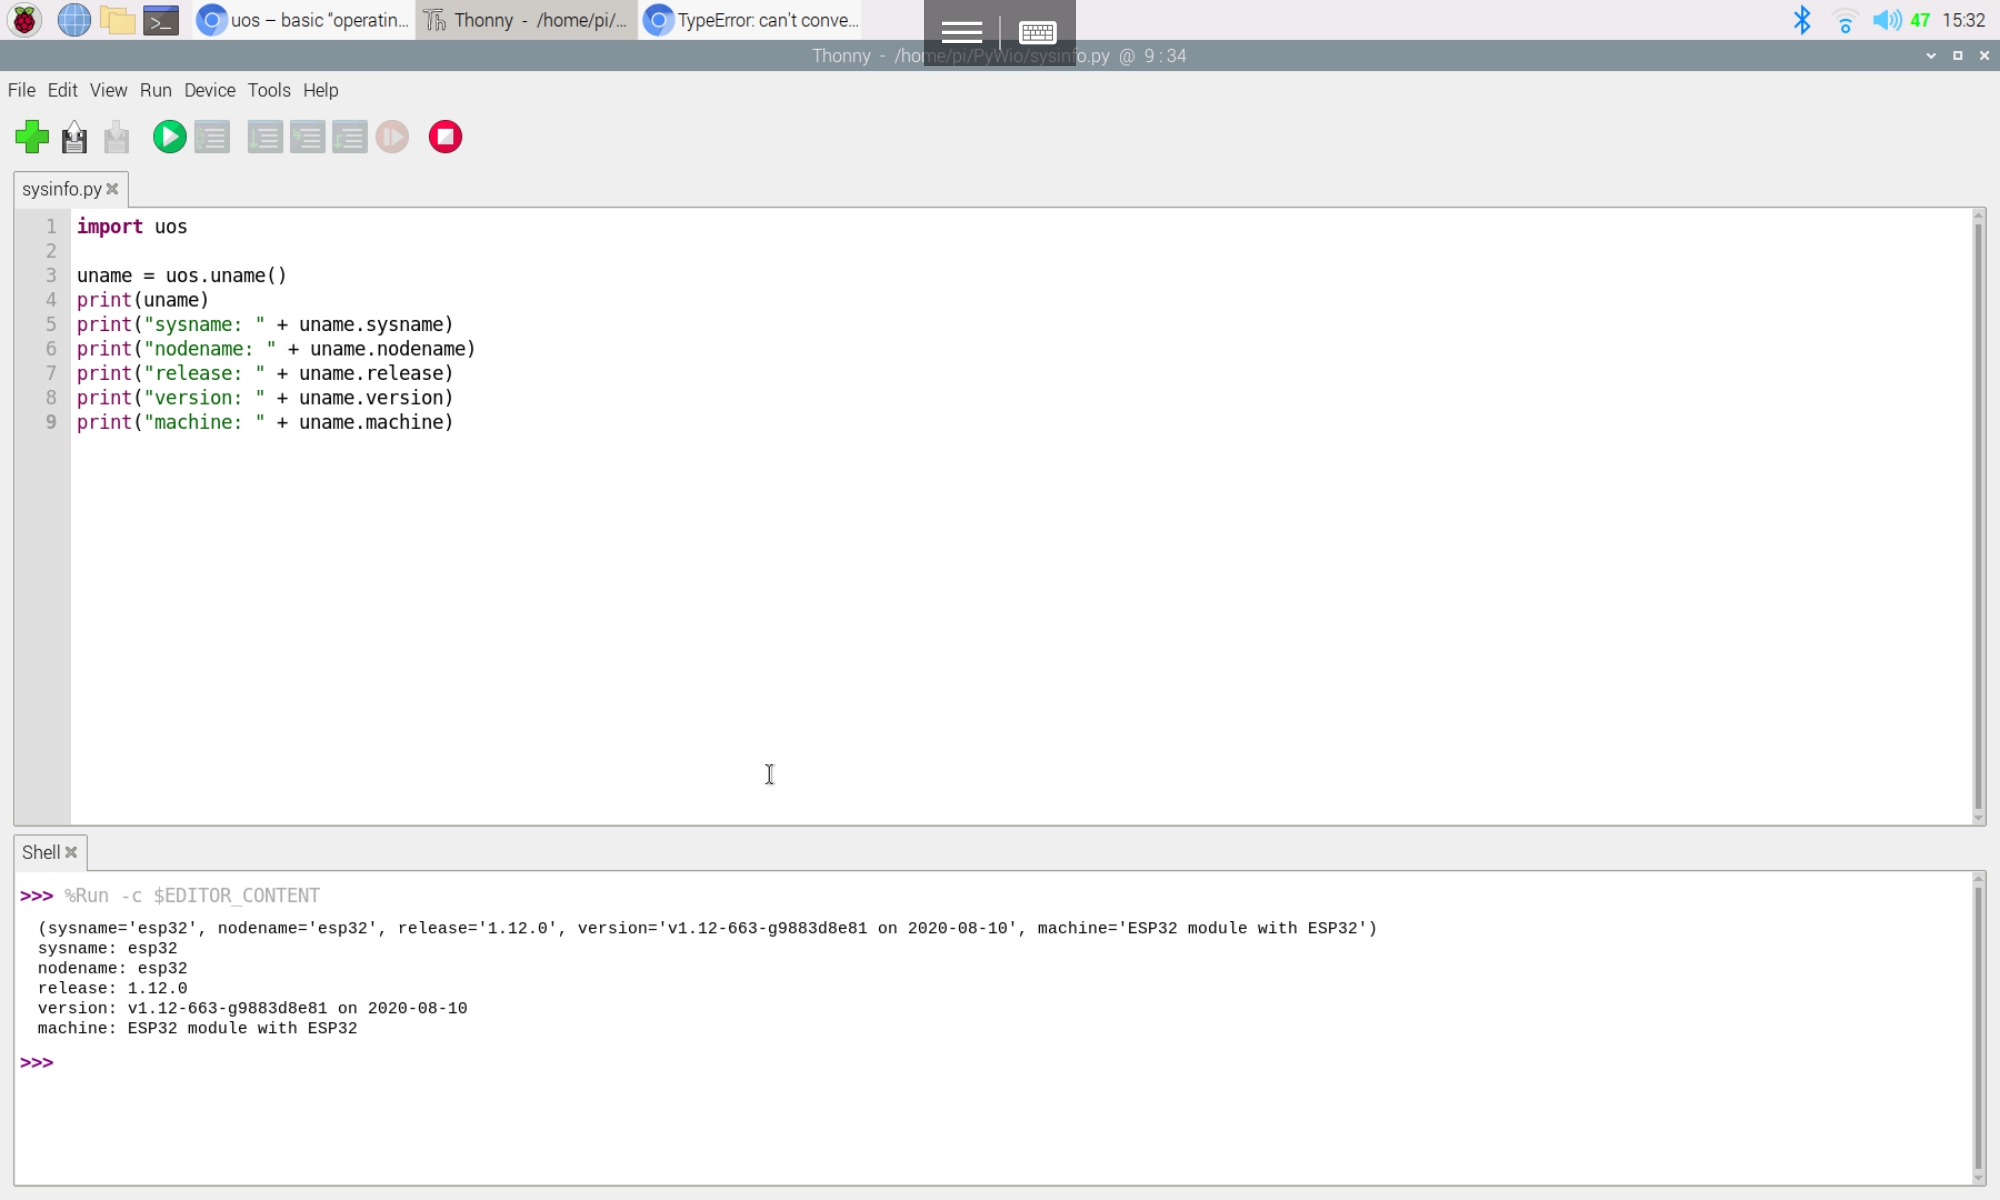Click the Debug current script icon
The height and width of the screenshot is (1200, 2000).
(212, 137)
